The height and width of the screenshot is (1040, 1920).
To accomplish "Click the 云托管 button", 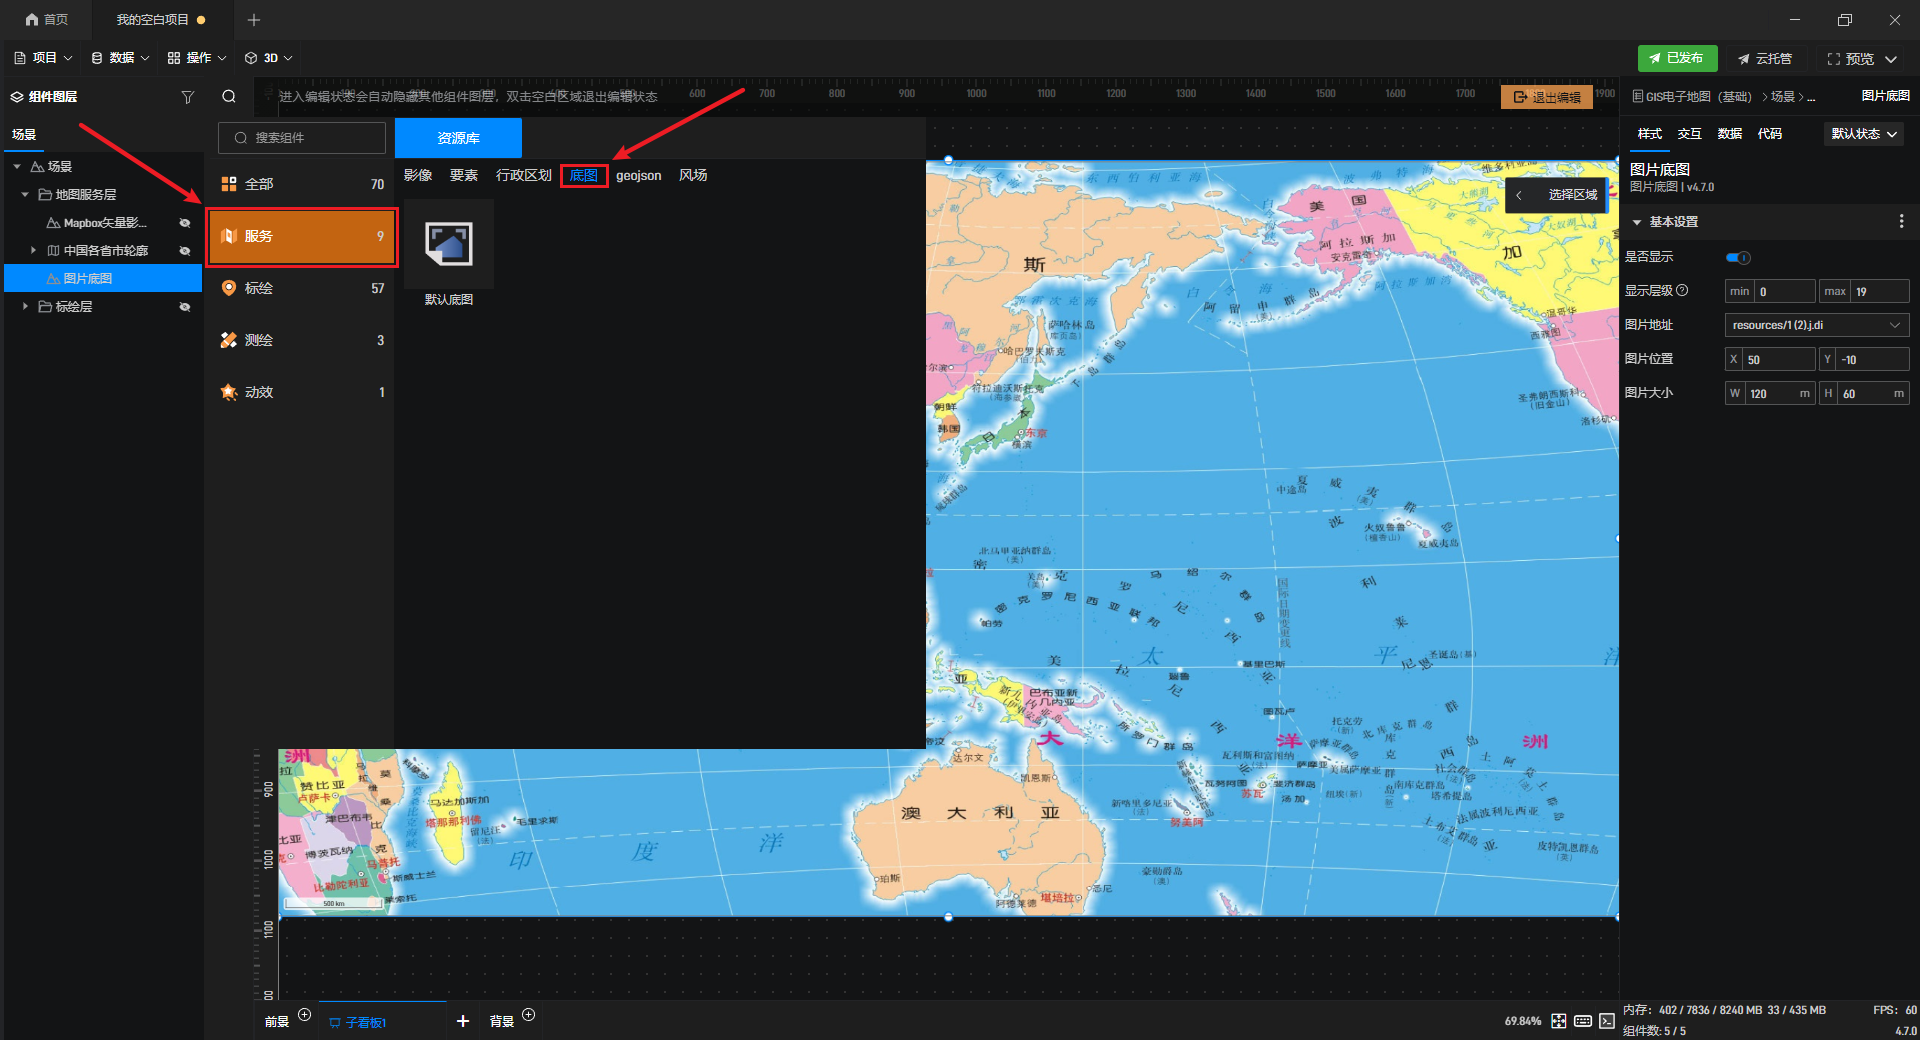I will (1765, 59).
